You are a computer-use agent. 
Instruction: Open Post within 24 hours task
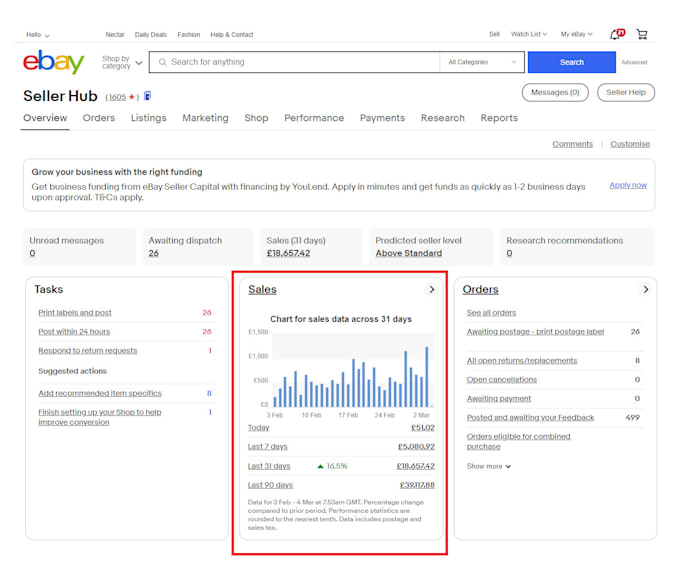[x=74, y=332]
